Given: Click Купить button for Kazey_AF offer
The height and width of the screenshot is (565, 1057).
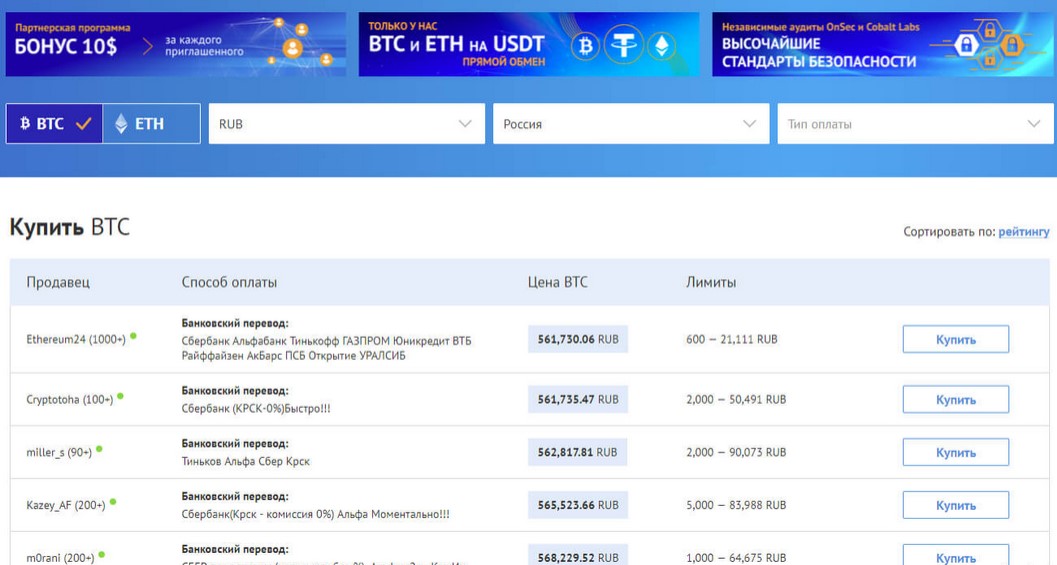Looking at the screenshot, I should click(x=956, y=505).
